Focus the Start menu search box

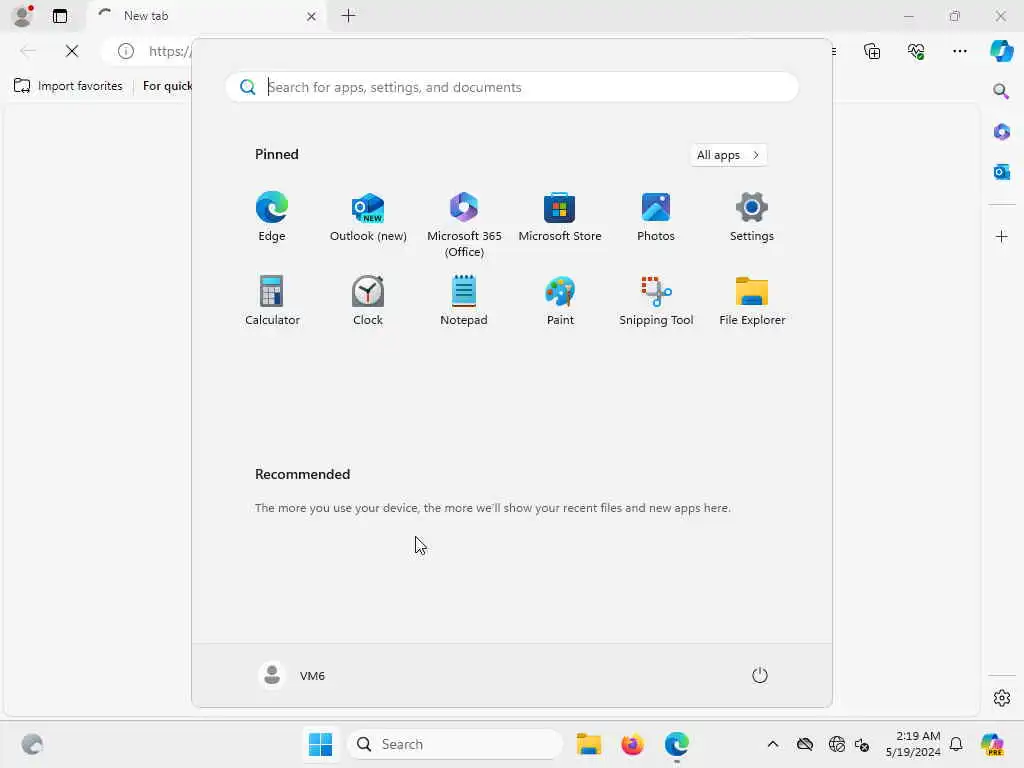pos(512,87)
